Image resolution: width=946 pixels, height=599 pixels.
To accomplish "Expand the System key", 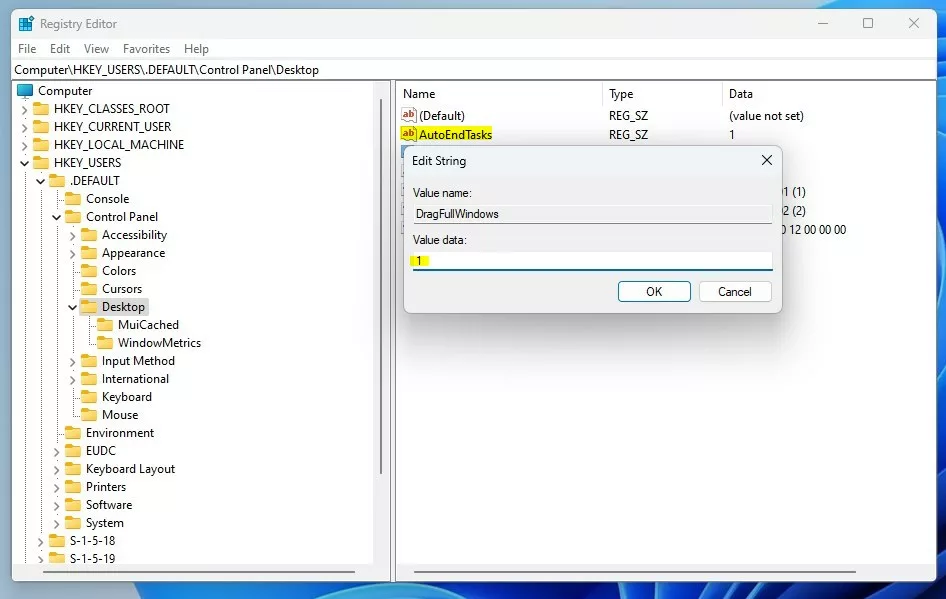I will [56, 524].
